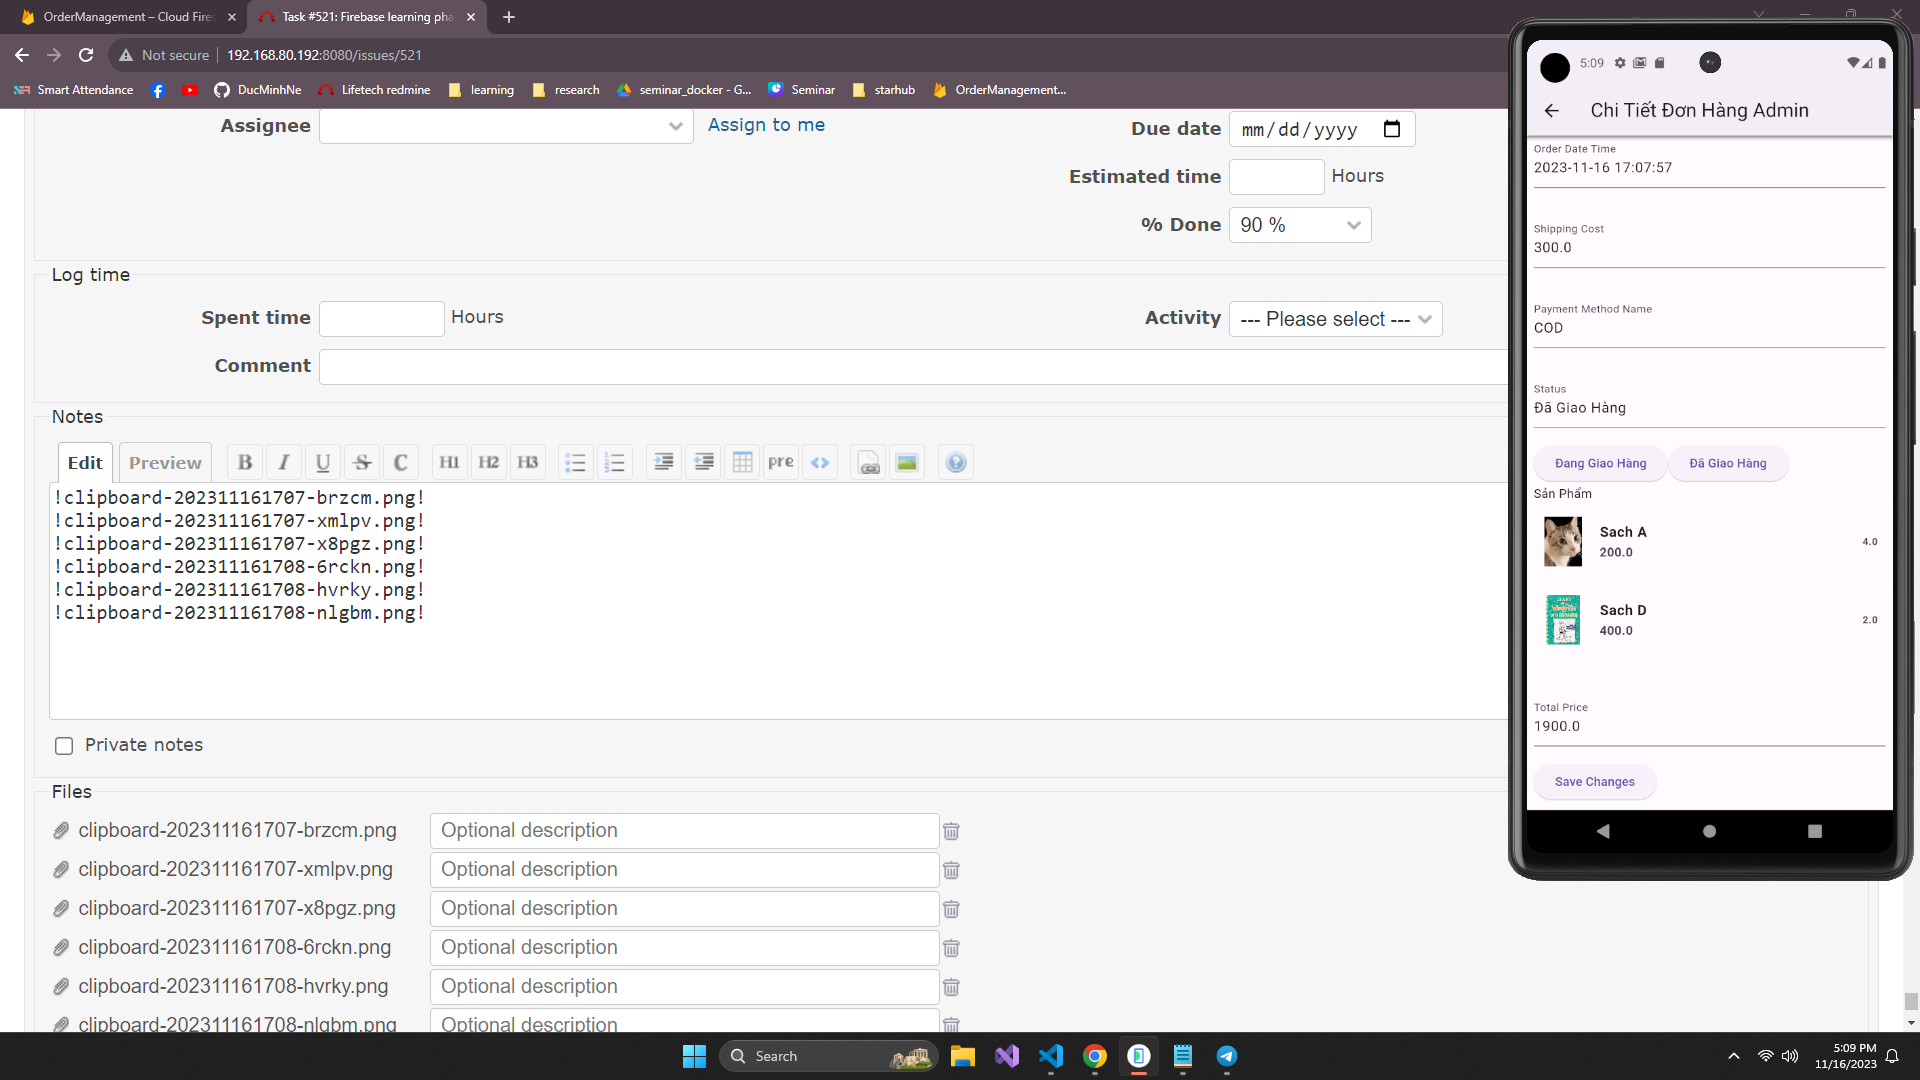Insert an unordered bullet list
The height and width of the screenshot is (1080, 1920).
pos(575,462)
